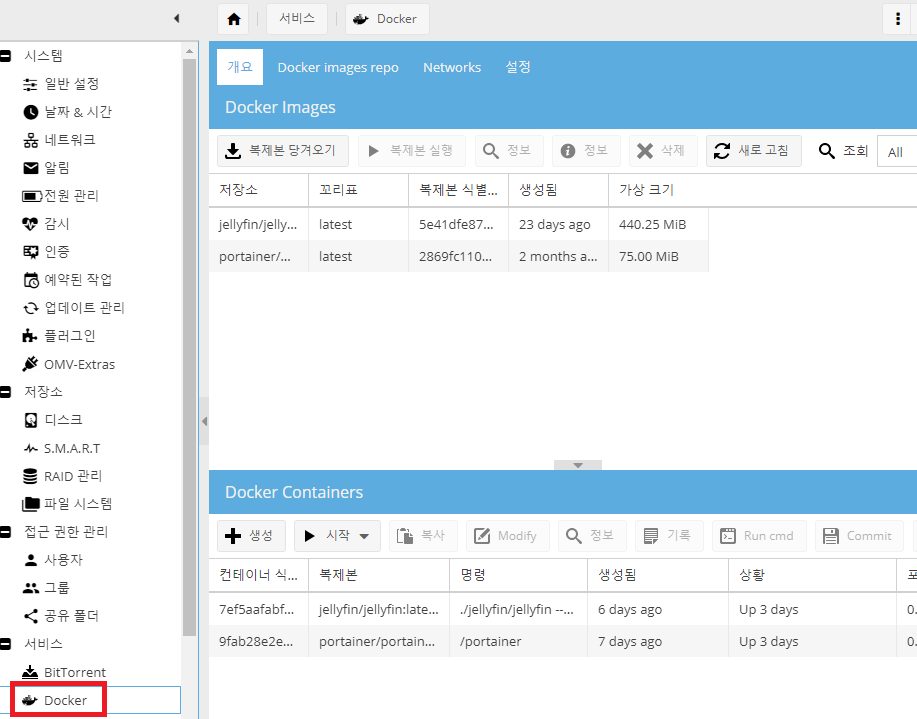
Task: Select the jellyfin/jelly... image row
Action: pos(458,224)
